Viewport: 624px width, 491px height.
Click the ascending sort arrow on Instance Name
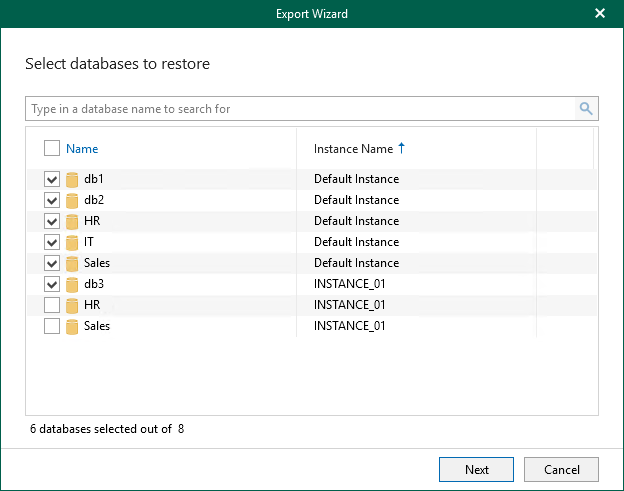tap(402, 149)
